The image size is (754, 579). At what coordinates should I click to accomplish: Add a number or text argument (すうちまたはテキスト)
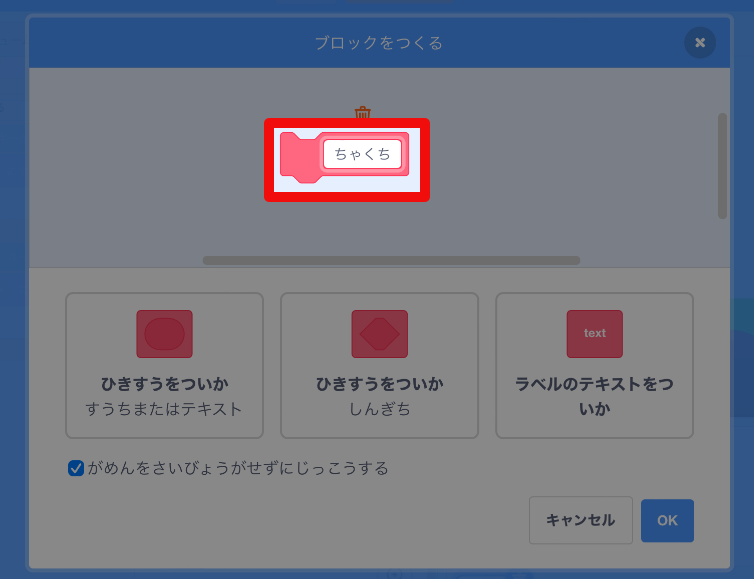[x=164, y=365]
